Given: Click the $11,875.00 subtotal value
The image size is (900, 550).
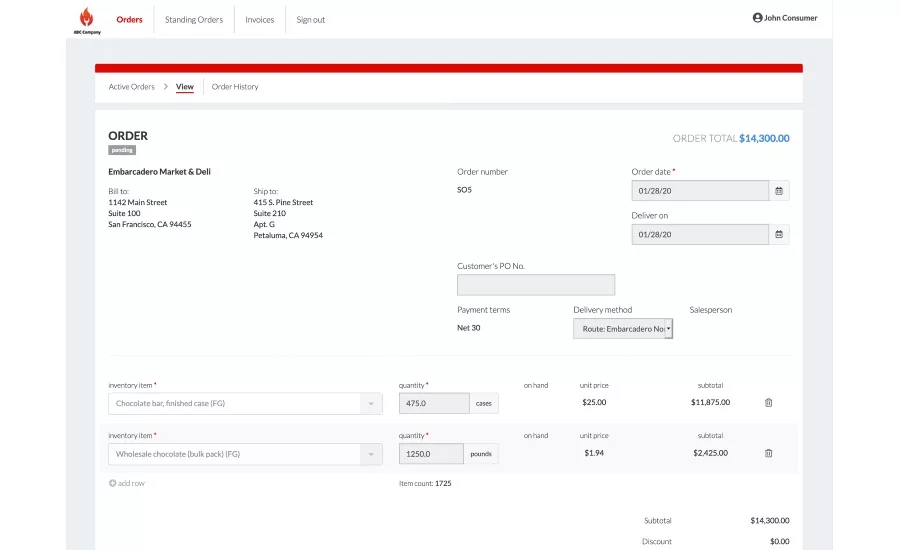Looking at the screenshot, I should tap(711, 402).
